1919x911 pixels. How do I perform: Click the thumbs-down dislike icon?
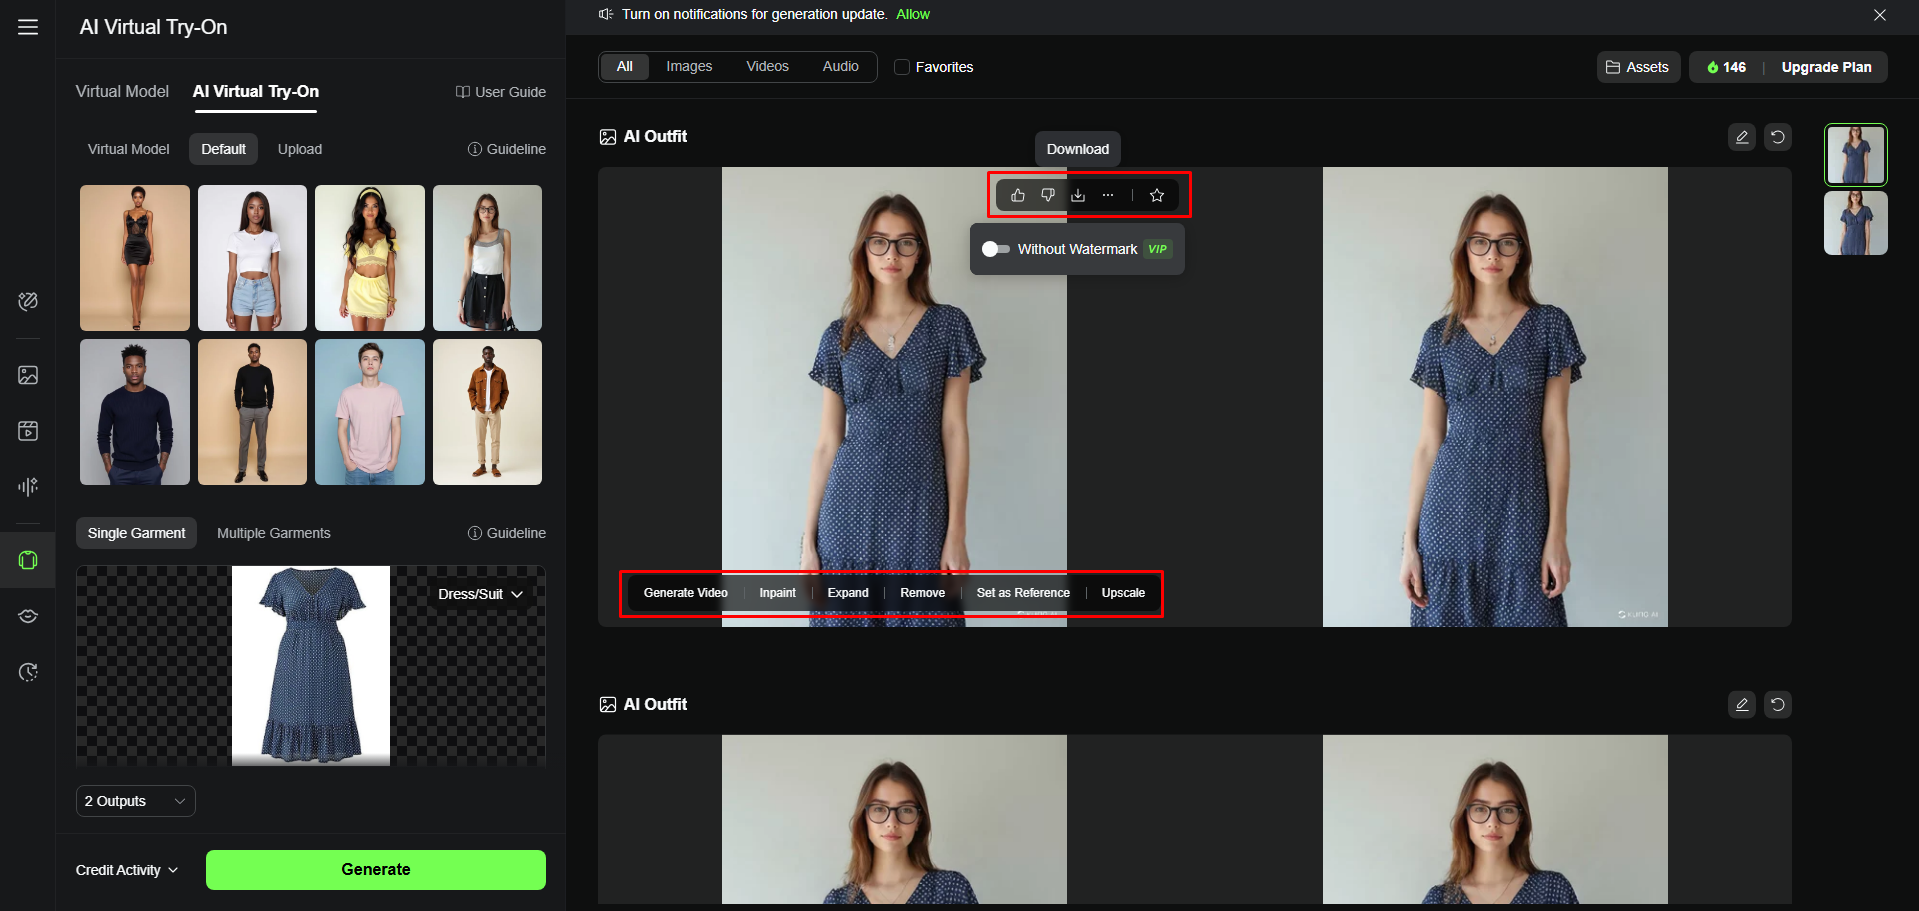click(1048, 195)
